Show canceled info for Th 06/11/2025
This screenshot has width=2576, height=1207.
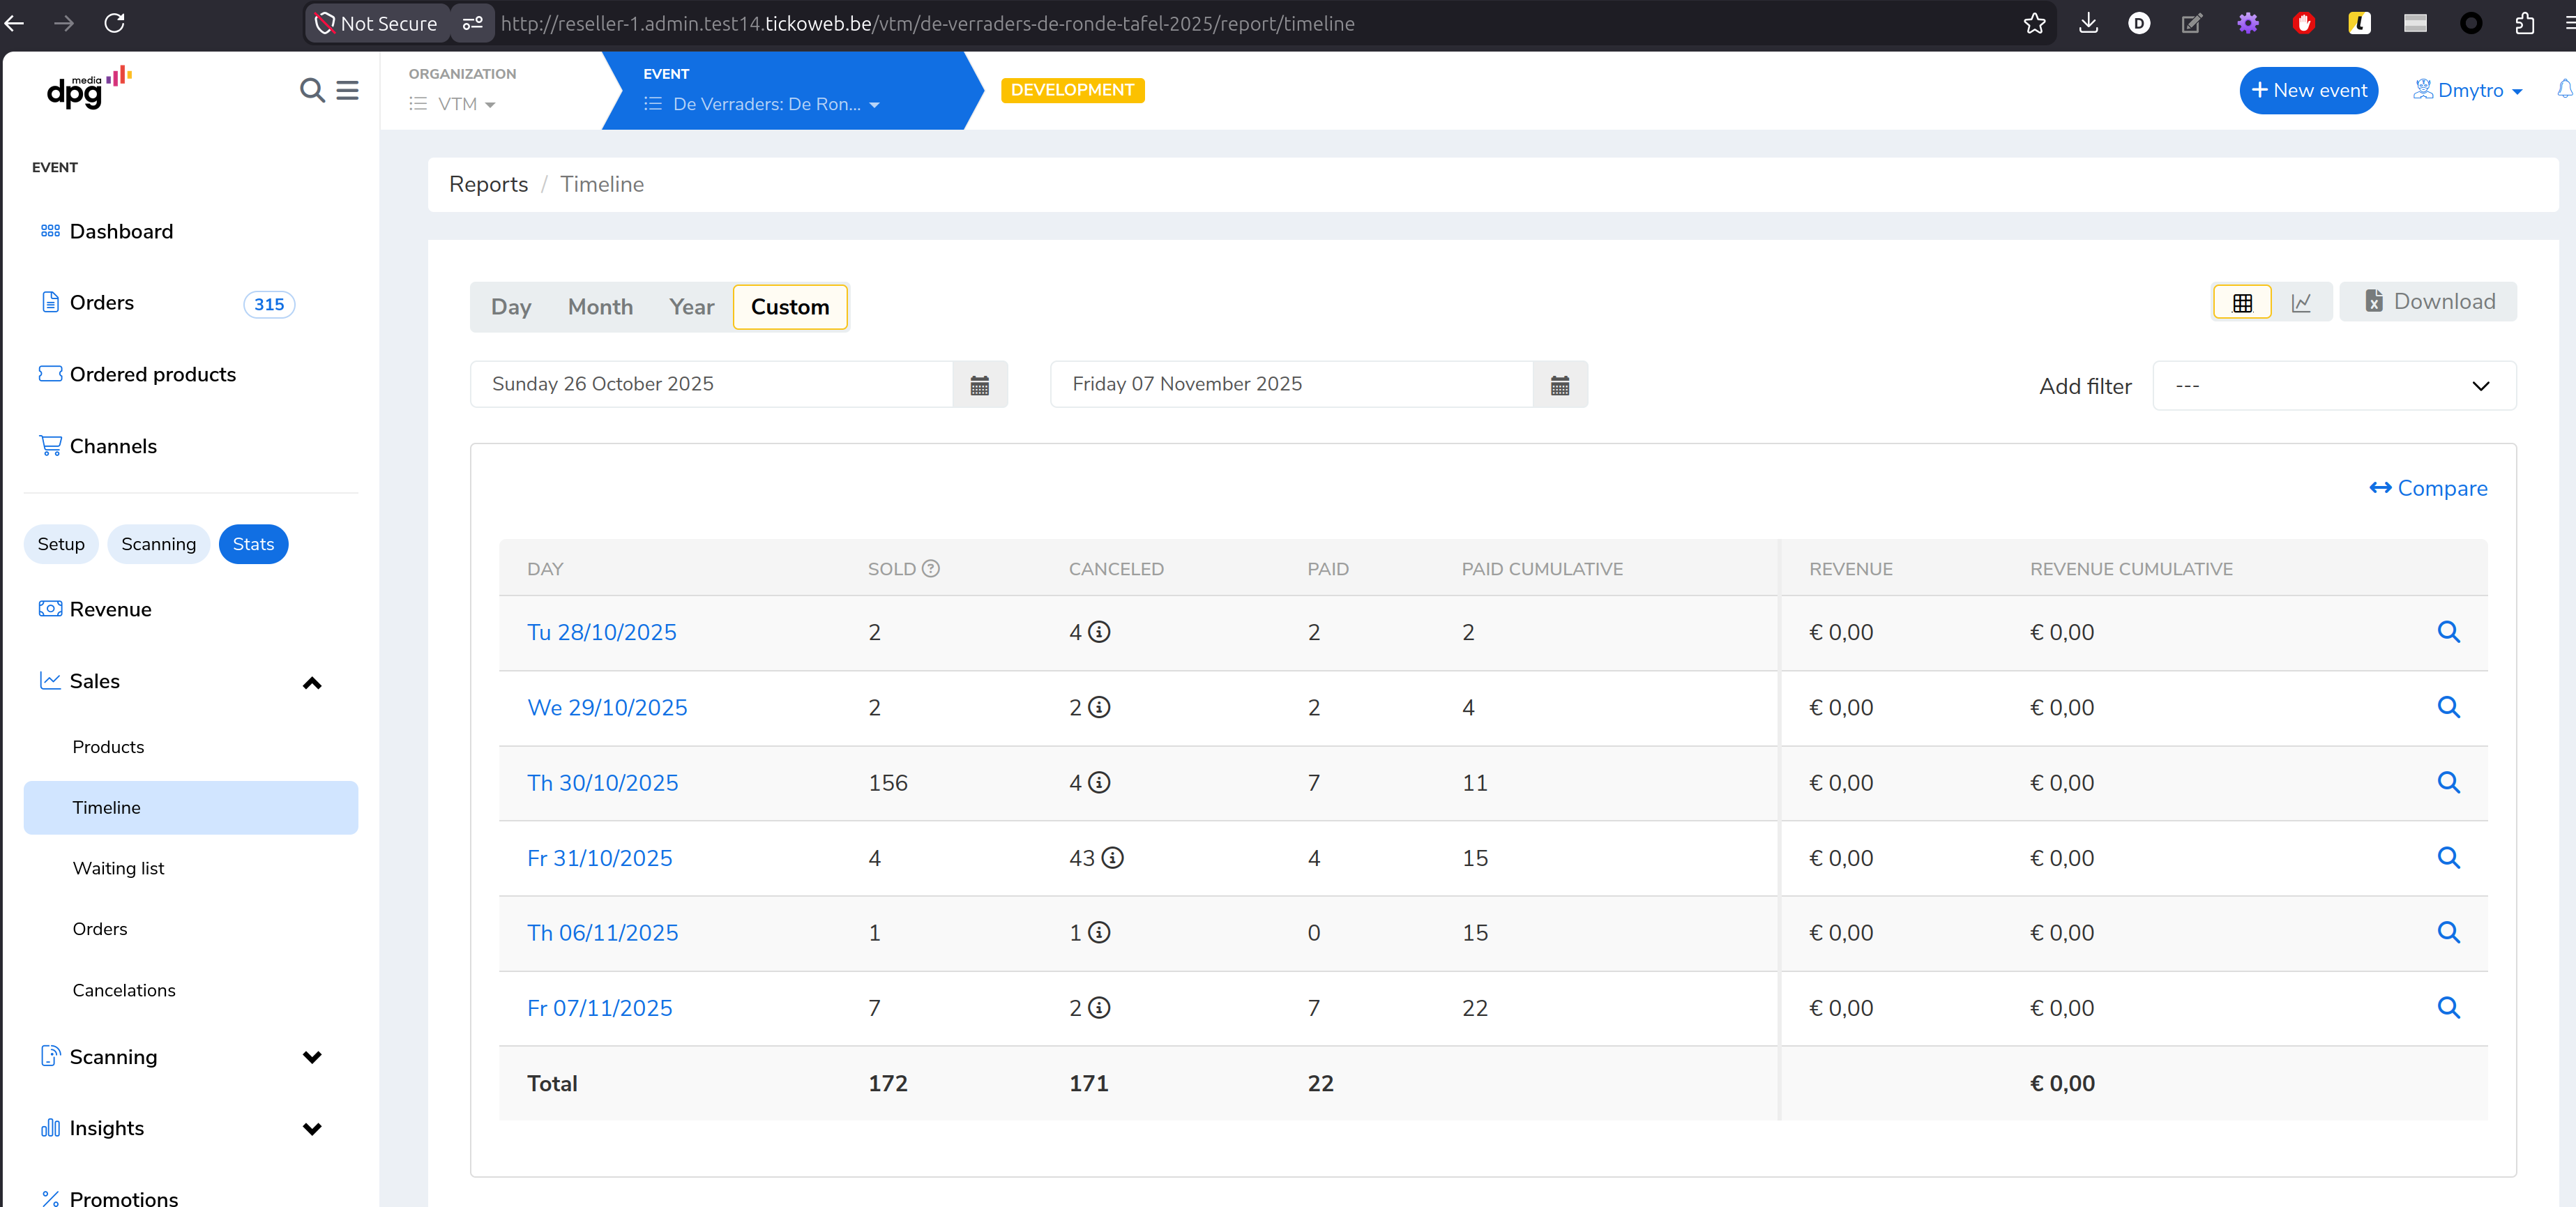(x=1099, y=932)
